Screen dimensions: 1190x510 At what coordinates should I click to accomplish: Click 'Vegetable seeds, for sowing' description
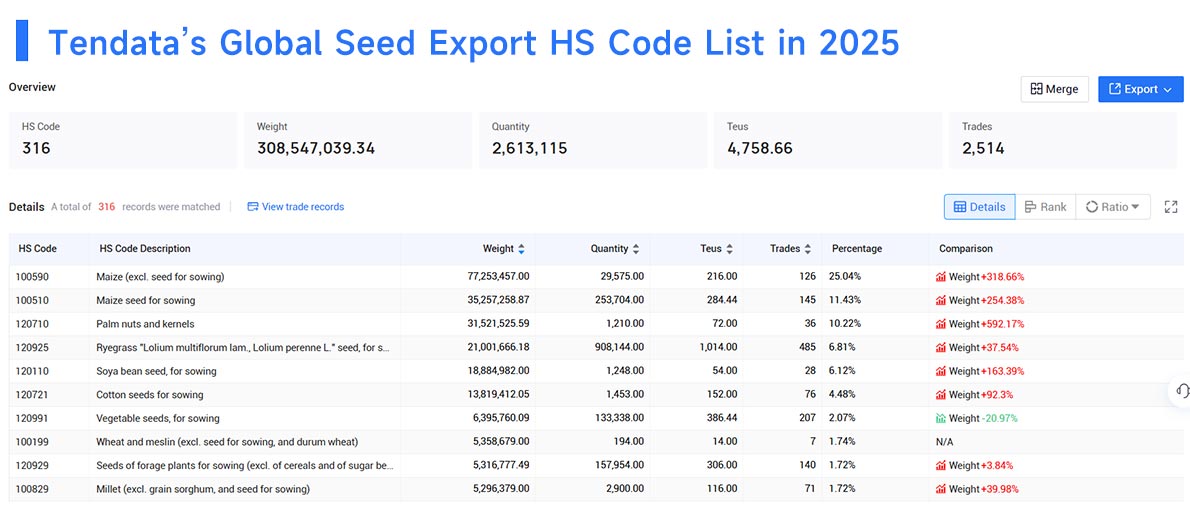click(x=158, y=418)
